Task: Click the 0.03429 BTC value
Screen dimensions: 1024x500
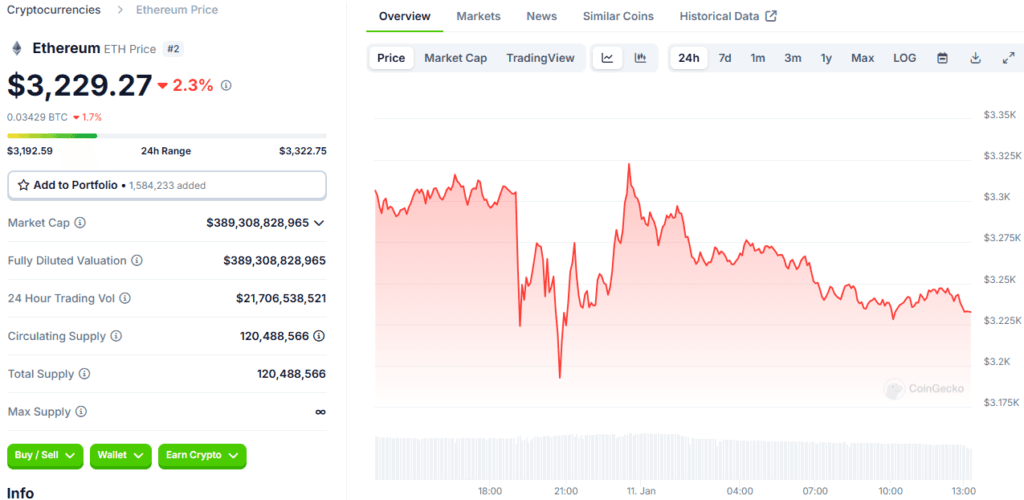Action: pos(37,117)
